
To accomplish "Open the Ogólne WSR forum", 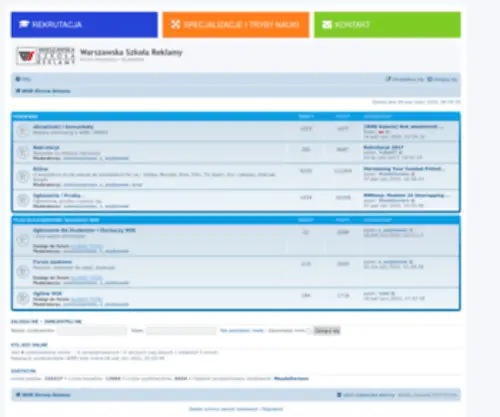I will pyautogui.click(x=47, y=294).
